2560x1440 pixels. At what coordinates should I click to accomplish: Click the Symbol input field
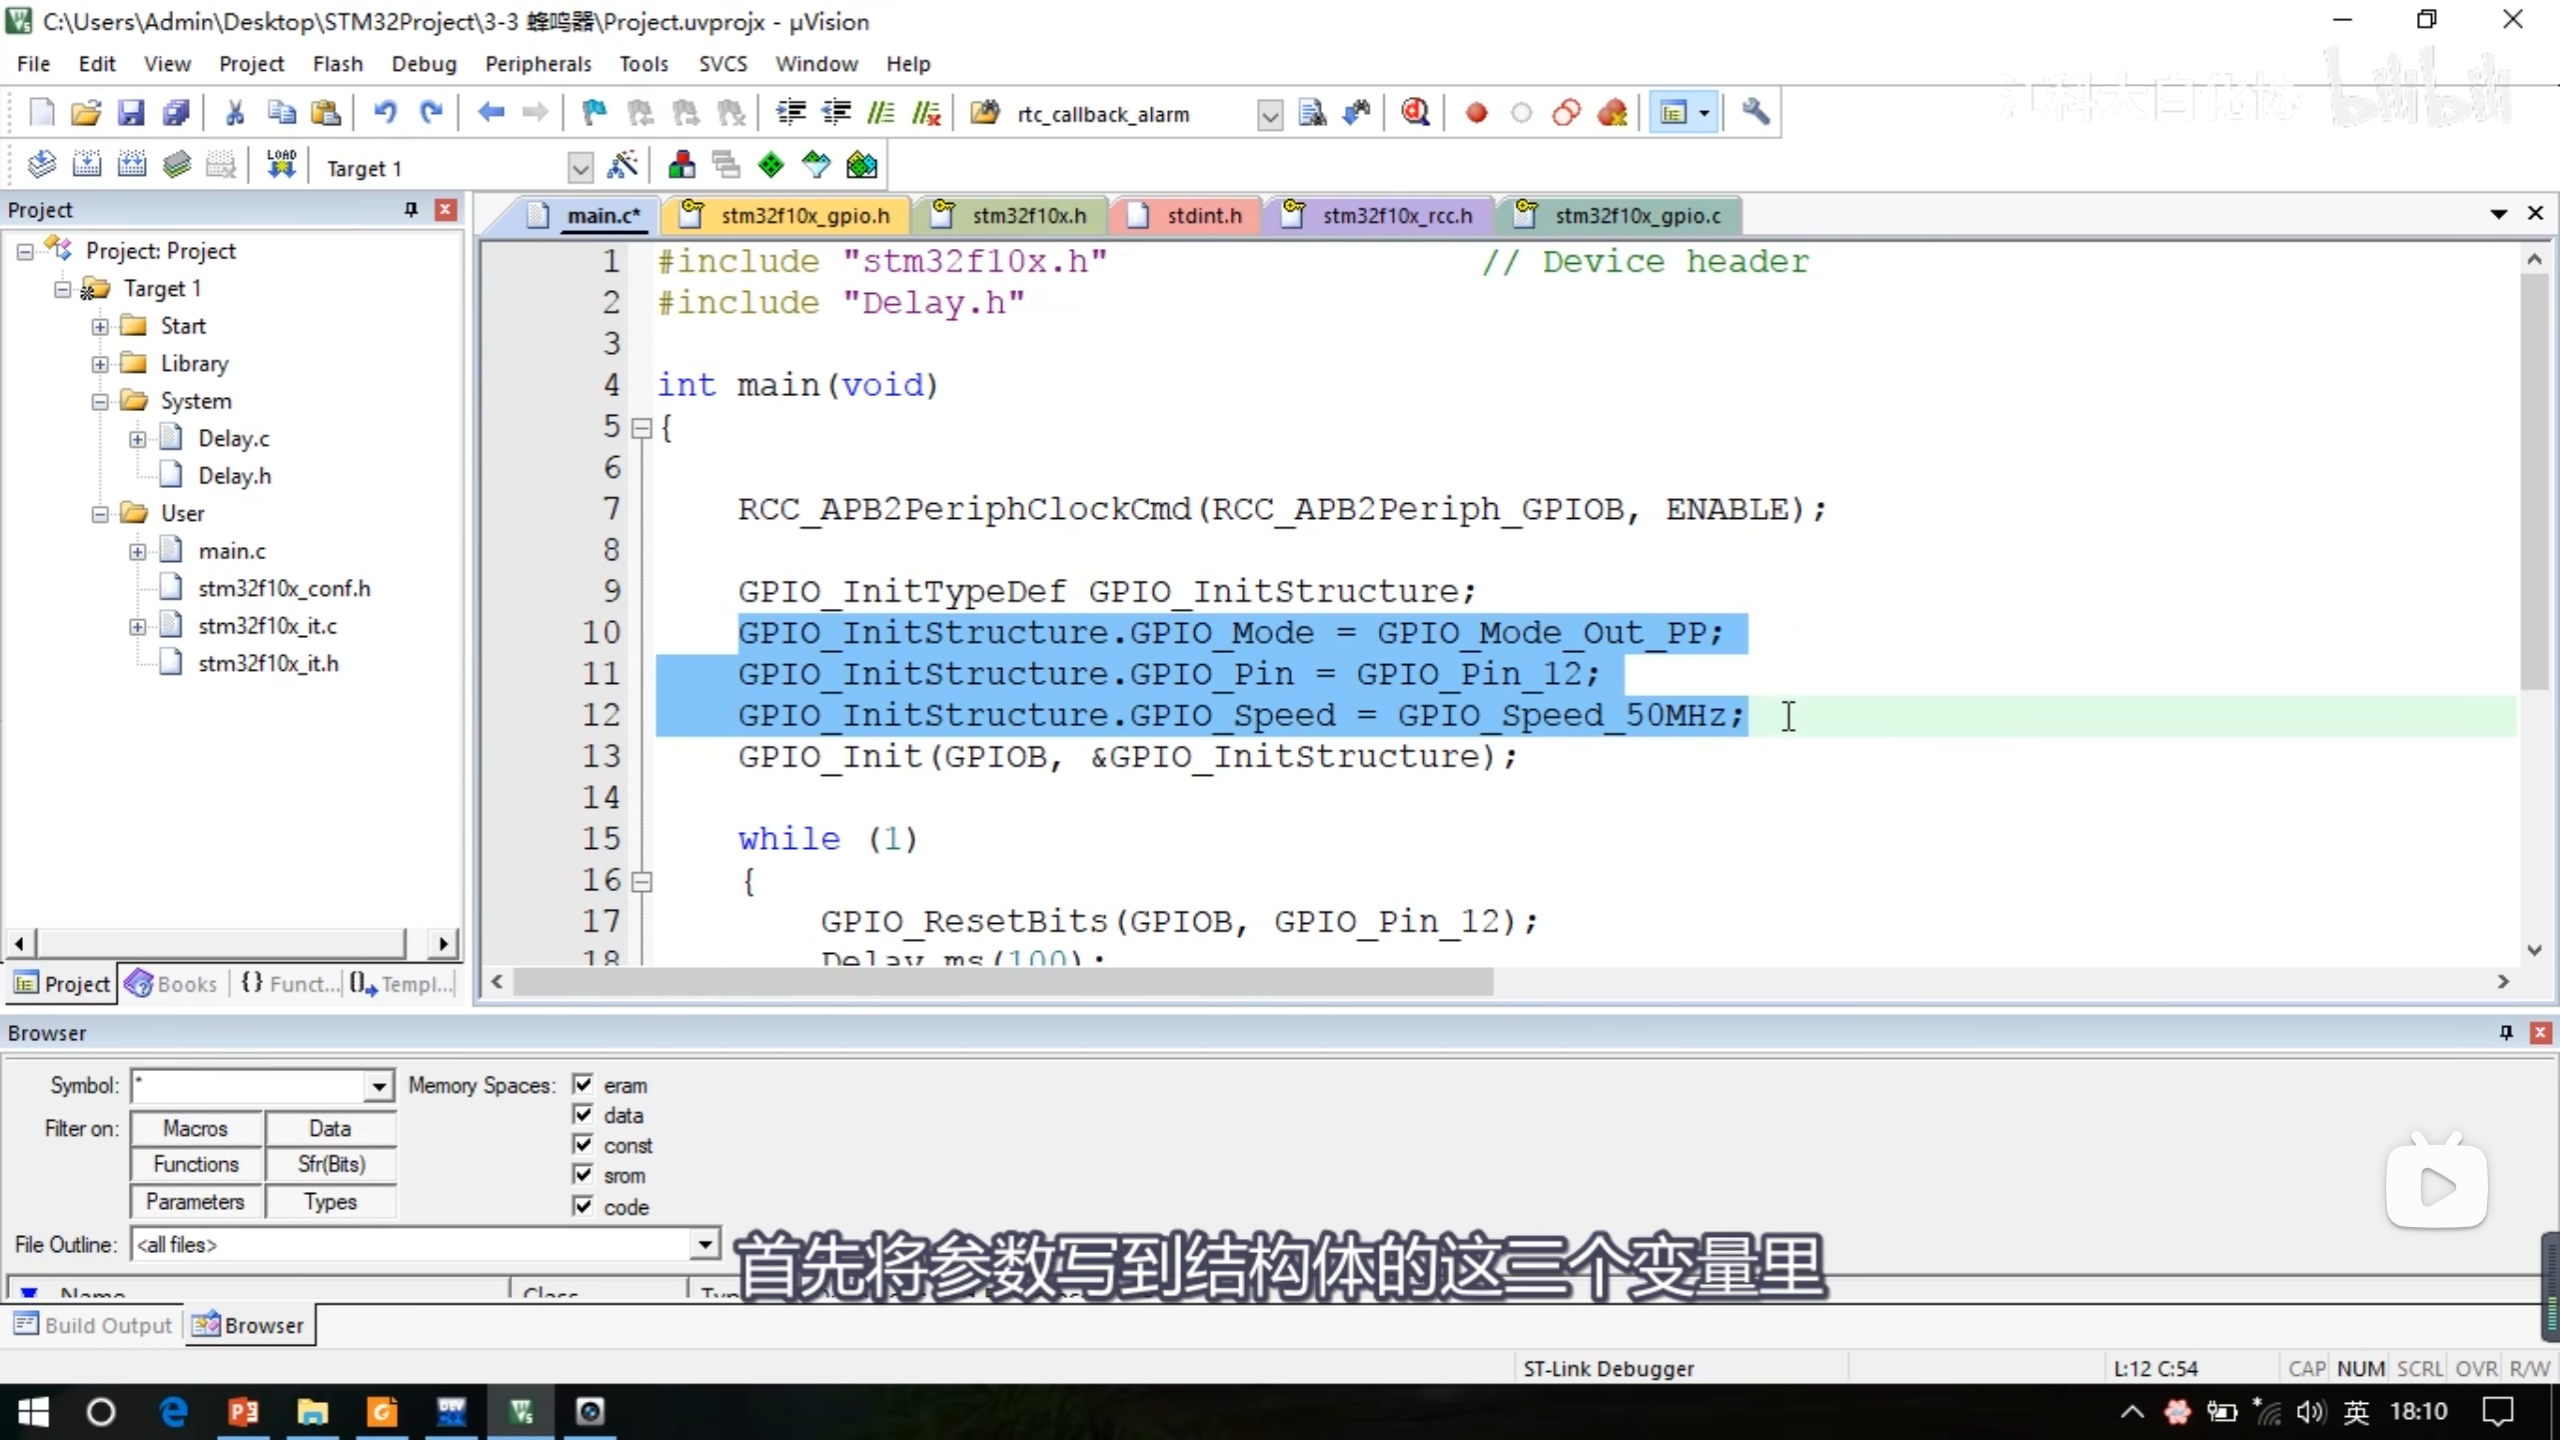[x=248, y=1086]
